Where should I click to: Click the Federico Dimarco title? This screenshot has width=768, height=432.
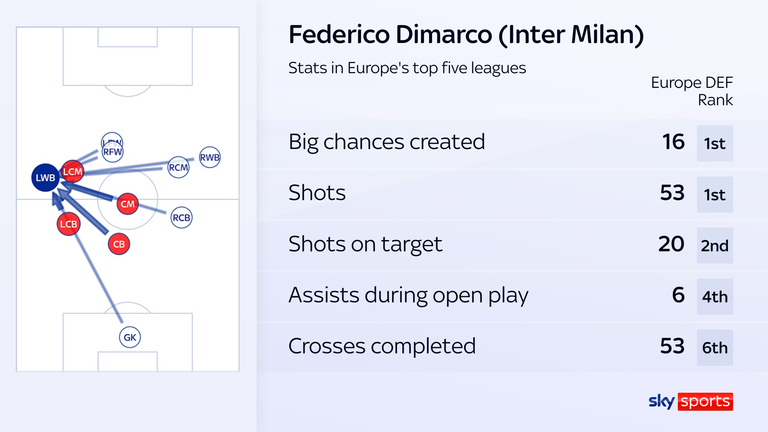(x=466, y=35)
